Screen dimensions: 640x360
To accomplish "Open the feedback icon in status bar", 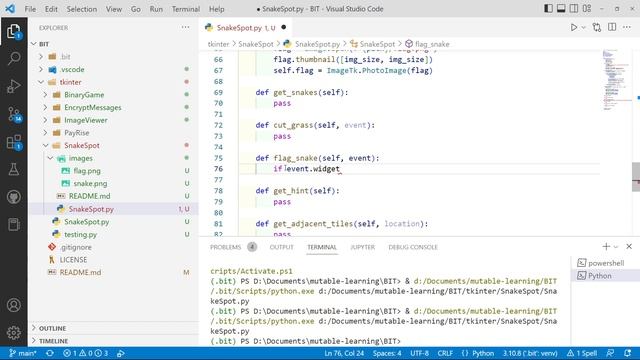I will 610,353.
